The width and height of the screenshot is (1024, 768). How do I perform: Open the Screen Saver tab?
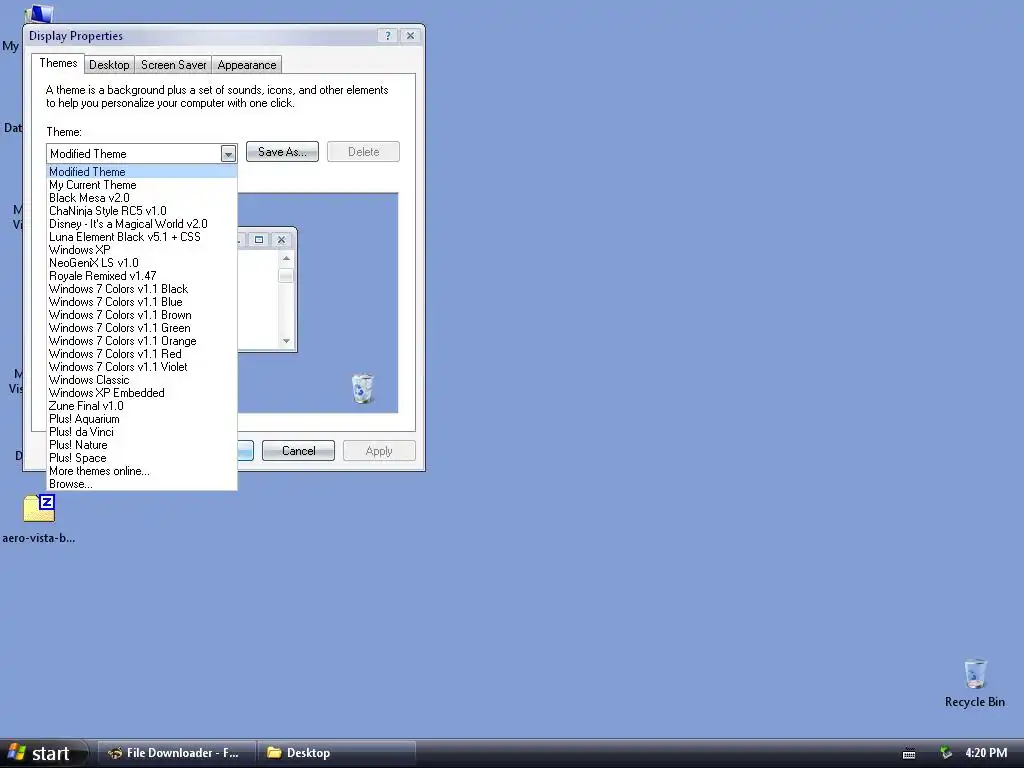pyautogui.click(x=174, y=65)
